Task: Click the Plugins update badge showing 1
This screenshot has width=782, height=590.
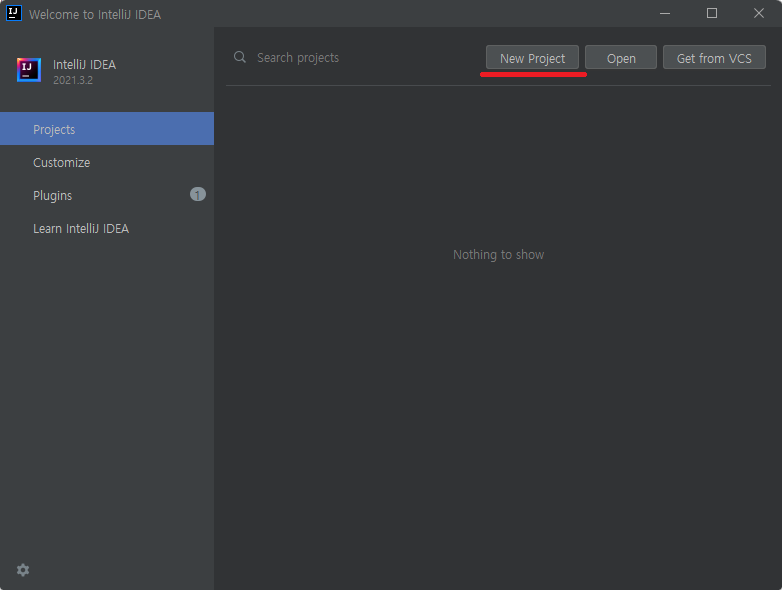Action: 197,195
